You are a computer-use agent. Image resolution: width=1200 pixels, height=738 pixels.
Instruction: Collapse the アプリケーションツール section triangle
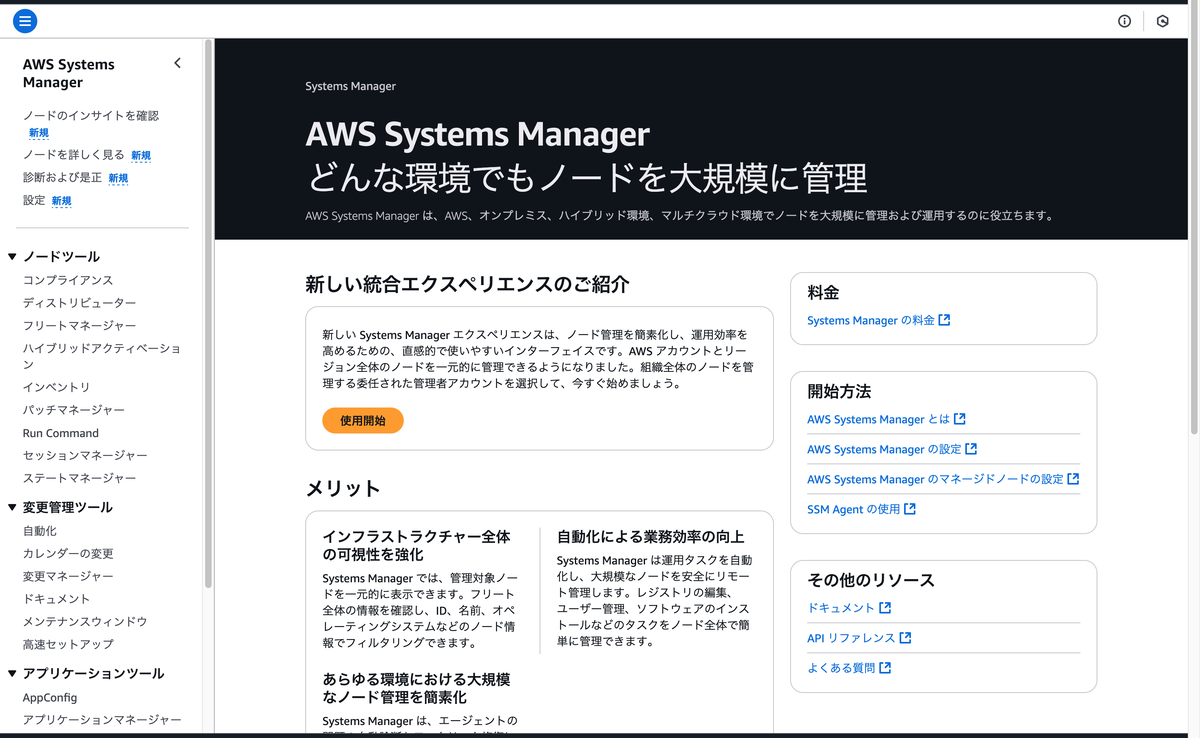click(12, 673)
